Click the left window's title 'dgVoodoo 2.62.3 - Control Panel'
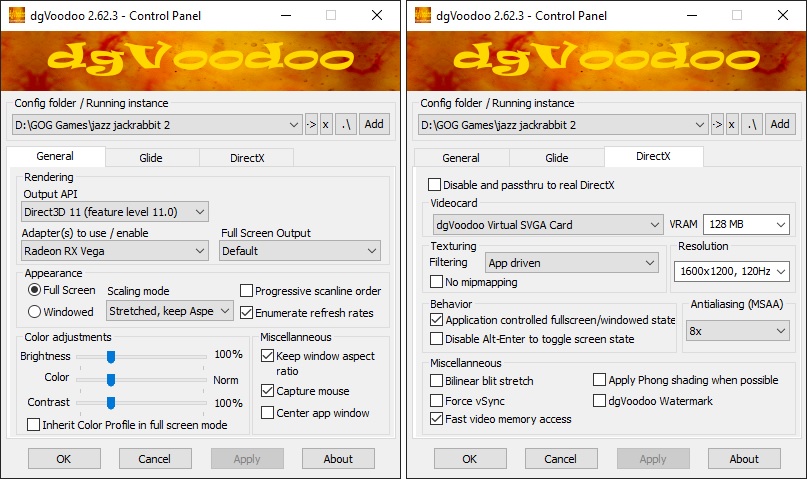The width and height of the screenshot is (810, 482). [x=115, y=15]
